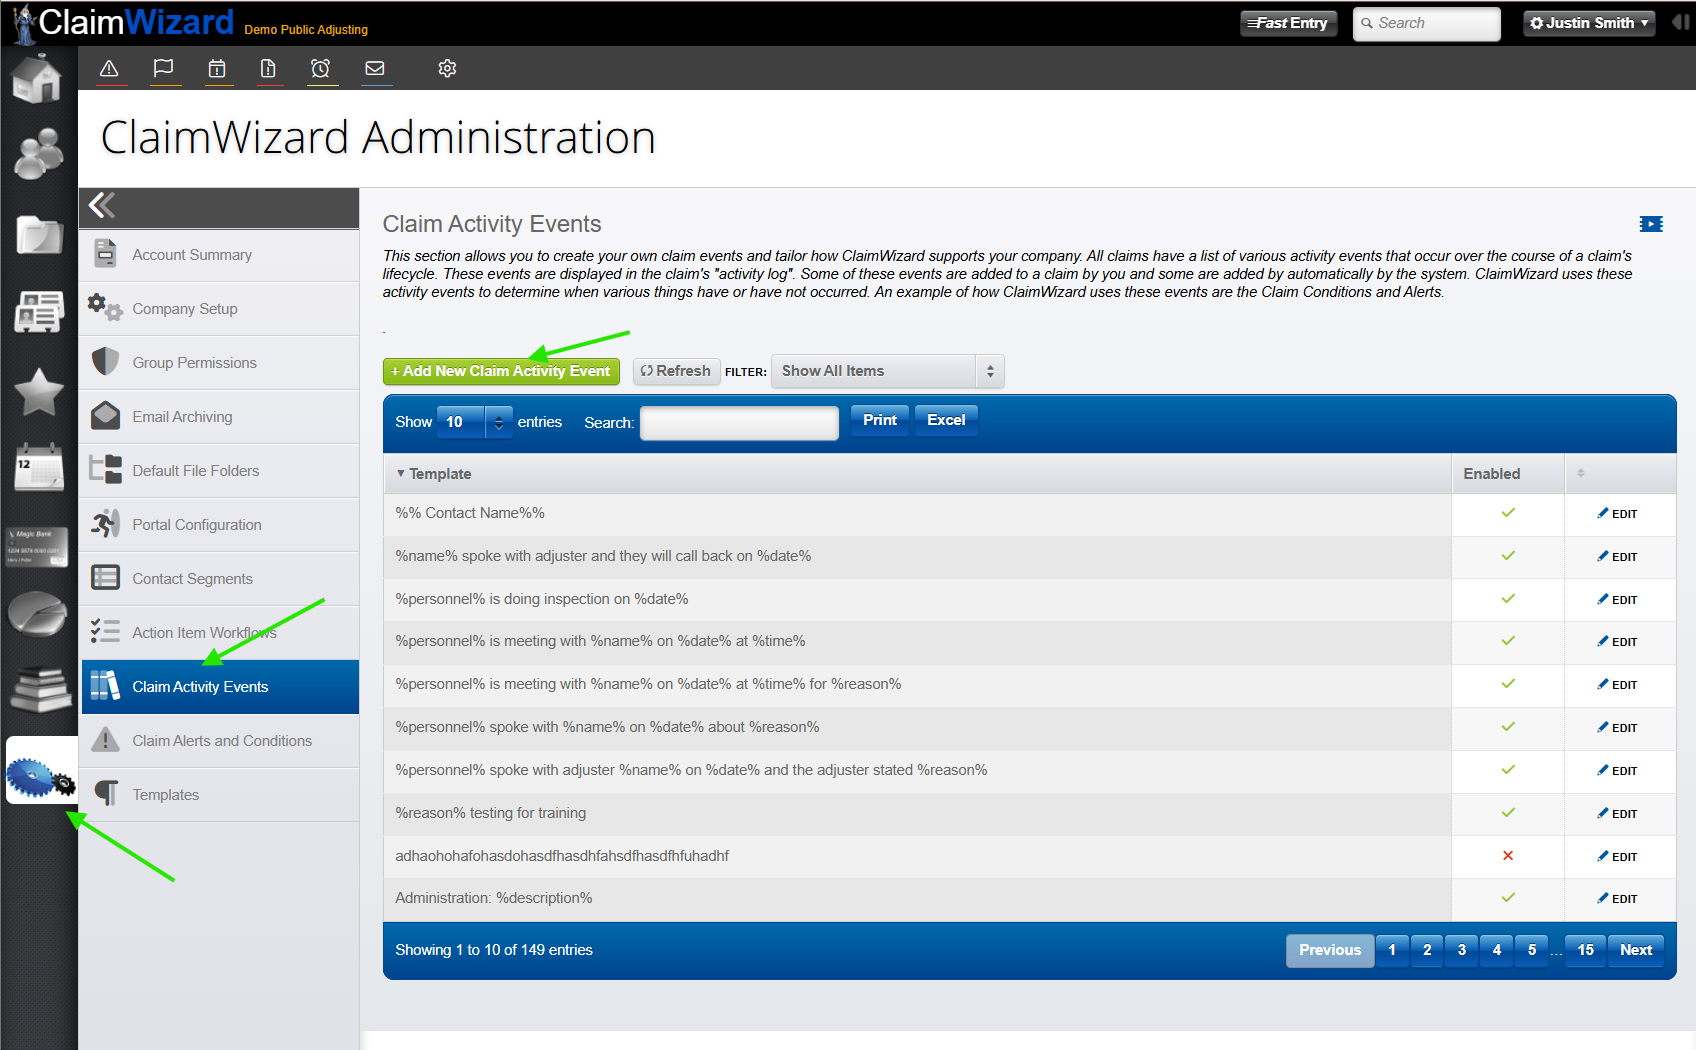Screen dimensions: 1696x1050
Task: Click the blue gear administration icon
Action: (x=41, y=772)
